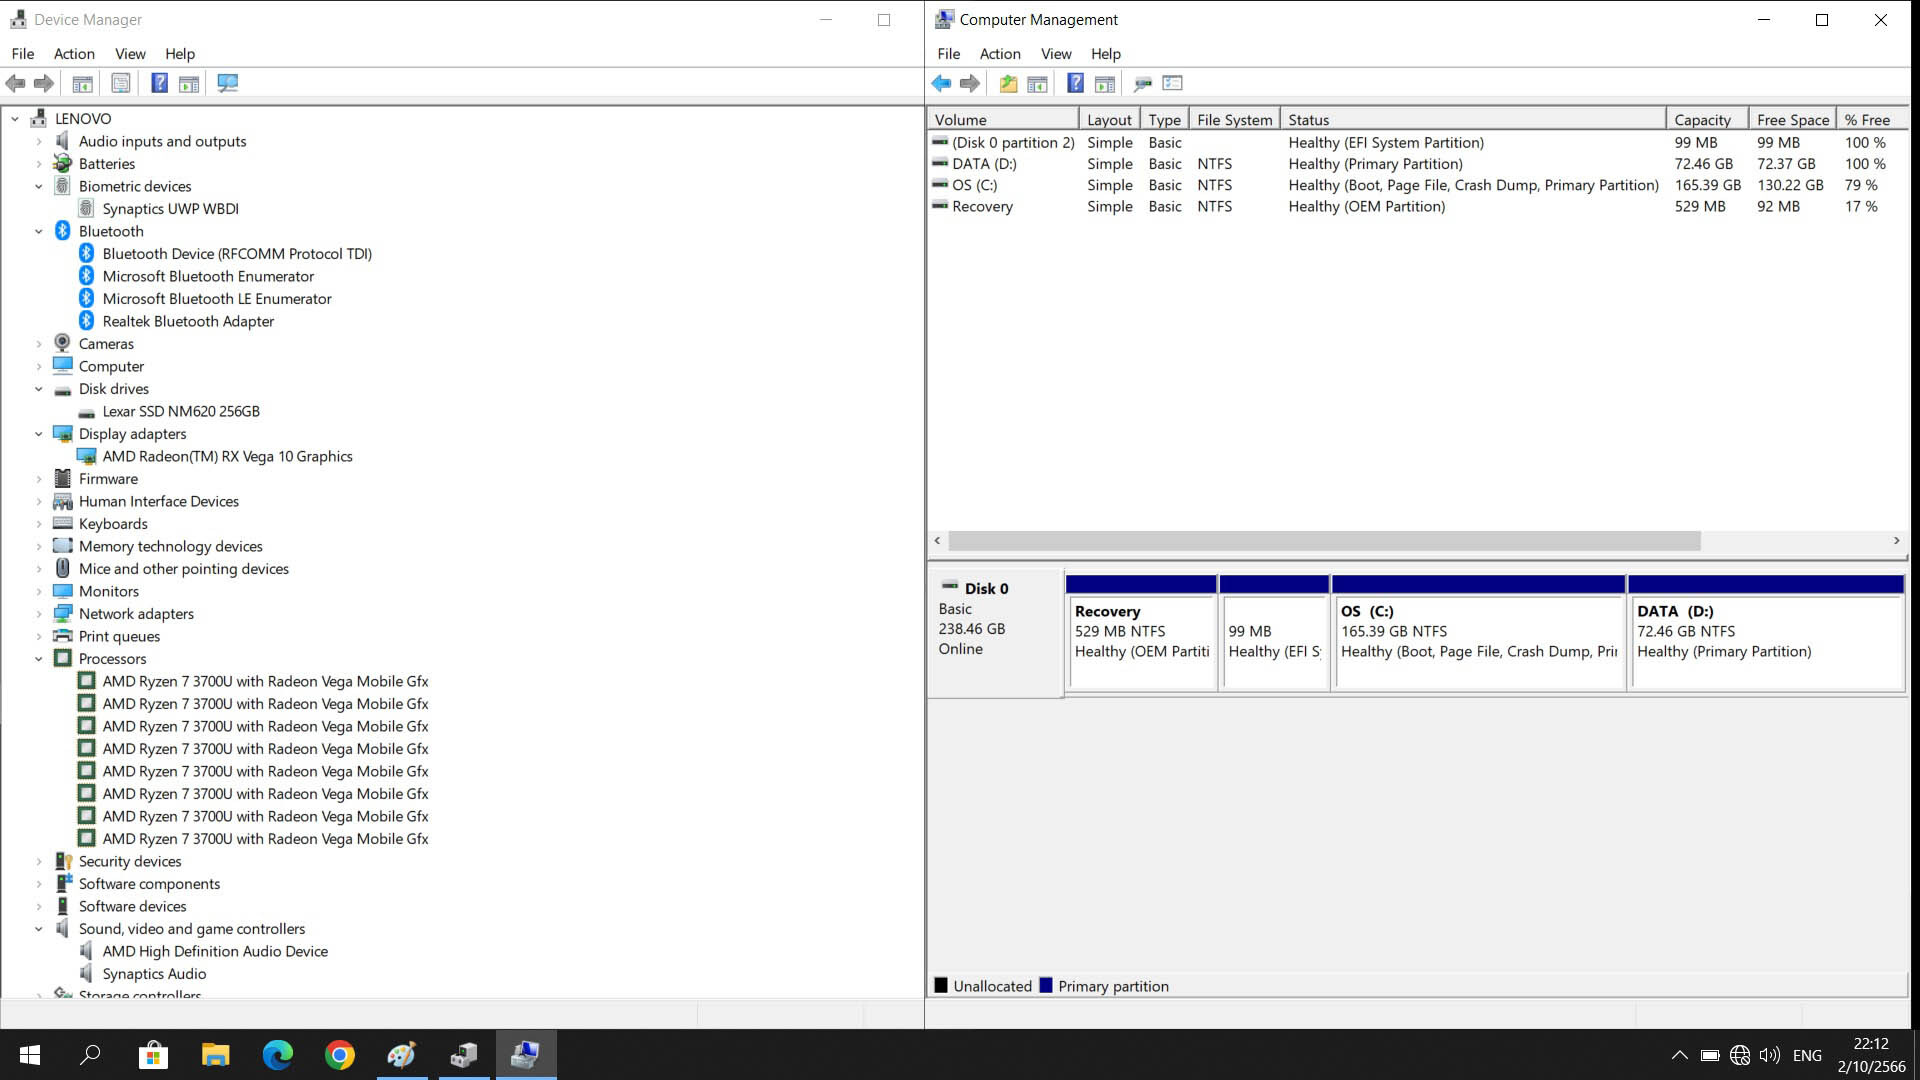1920x1080 pixels.
Task: Collapse Bluetooth category
Action: point(39,232)
